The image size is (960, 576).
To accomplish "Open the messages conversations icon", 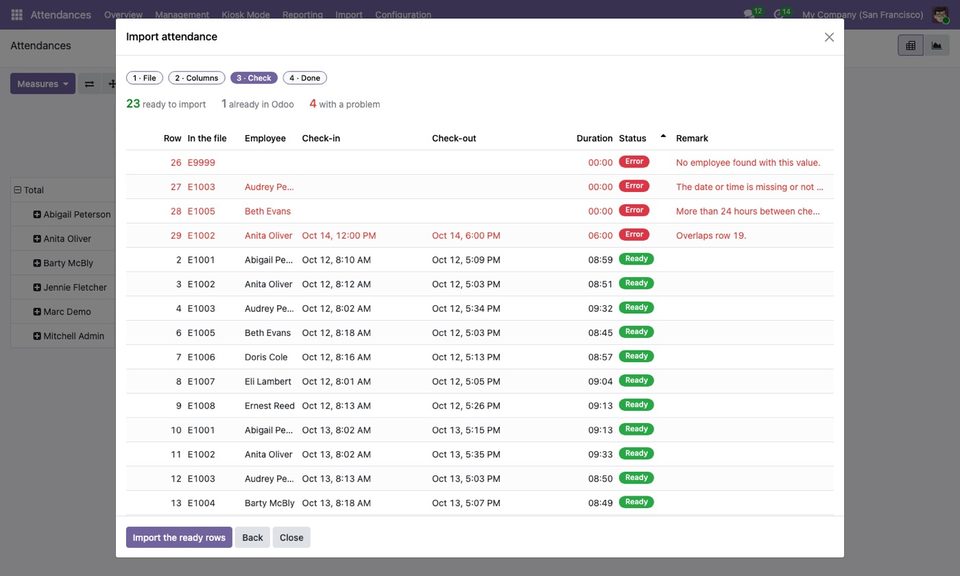I will coord(749,14).
